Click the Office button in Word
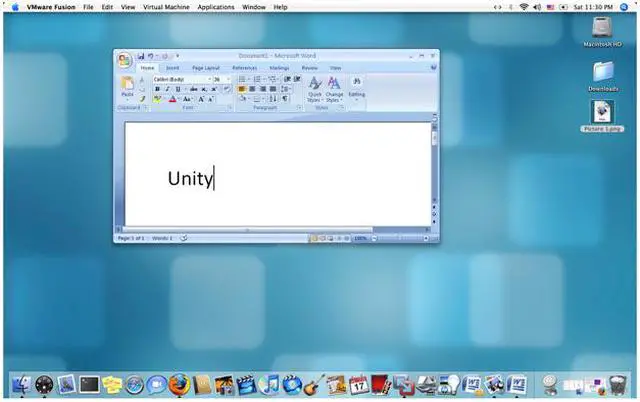 tap(124, 60)
